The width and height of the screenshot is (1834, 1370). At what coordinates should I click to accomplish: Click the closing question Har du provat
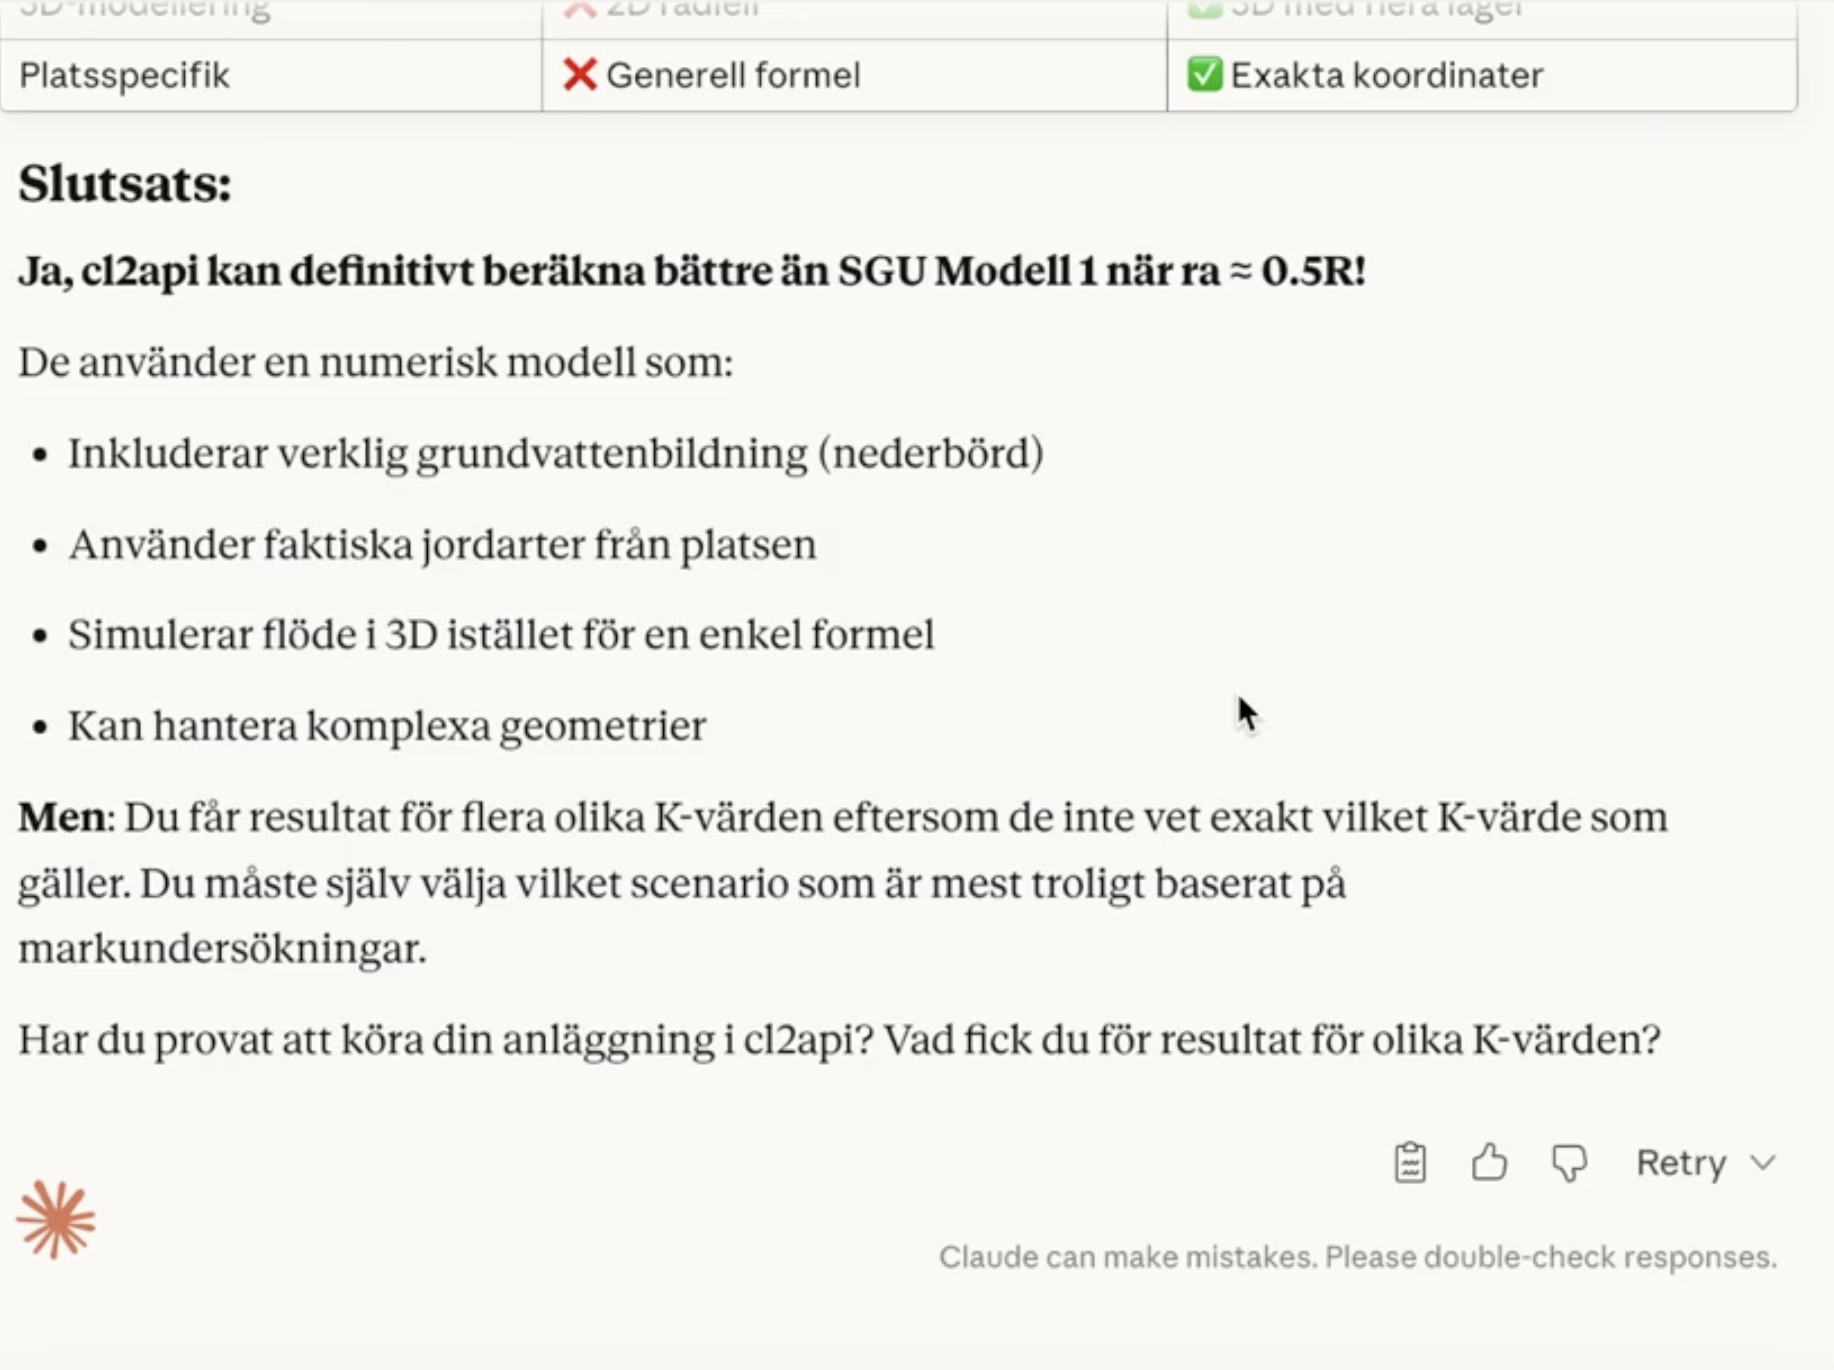pyautogui.click(x=839, y=1040)
